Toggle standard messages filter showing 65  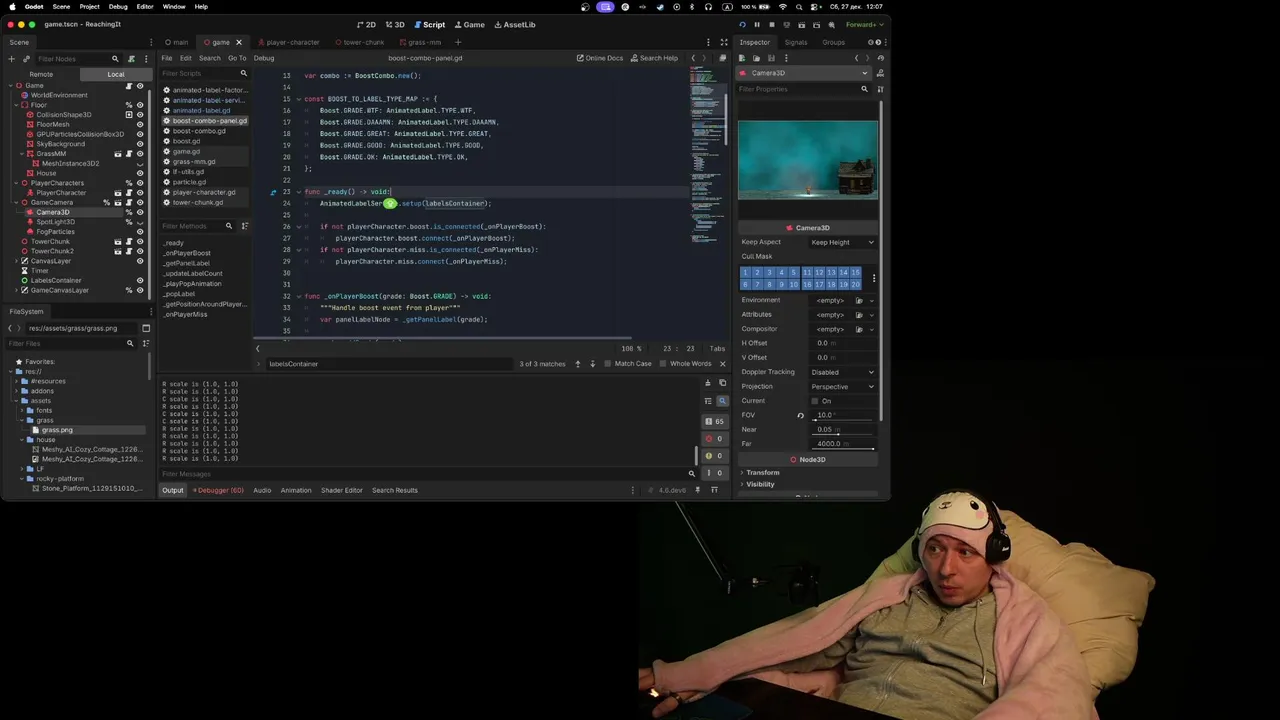coord(714,422)
